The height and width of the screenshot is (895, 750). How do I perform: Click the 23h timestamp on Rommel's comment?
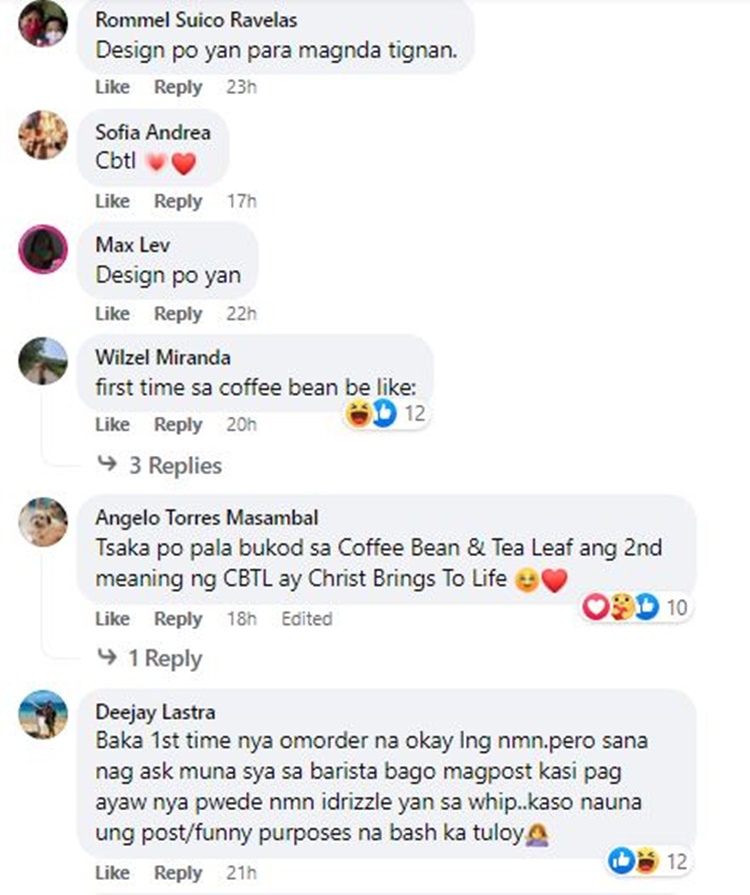241,87
